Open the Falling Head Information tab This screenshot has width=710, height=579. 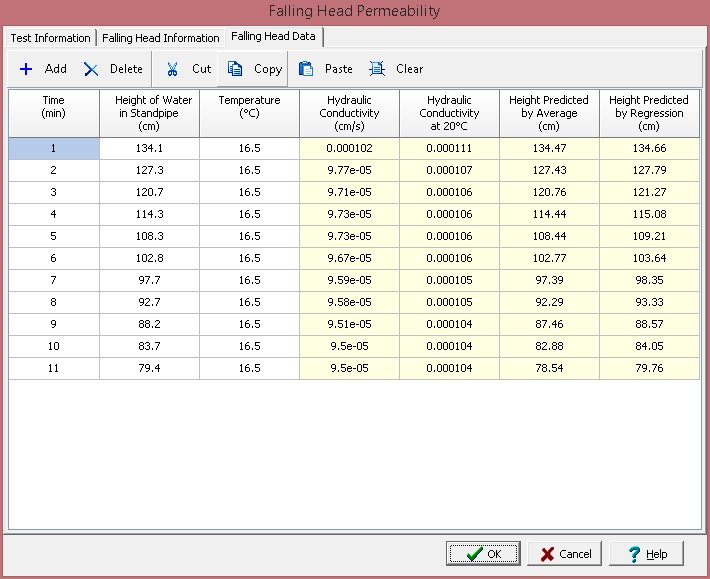[161, 38]
